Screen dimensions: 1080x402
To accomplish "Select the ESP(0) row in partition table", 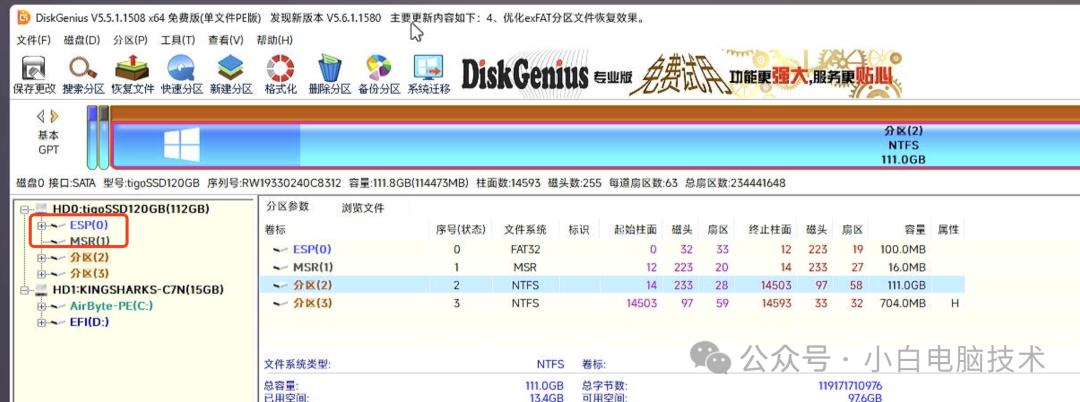I will [613, 249].
